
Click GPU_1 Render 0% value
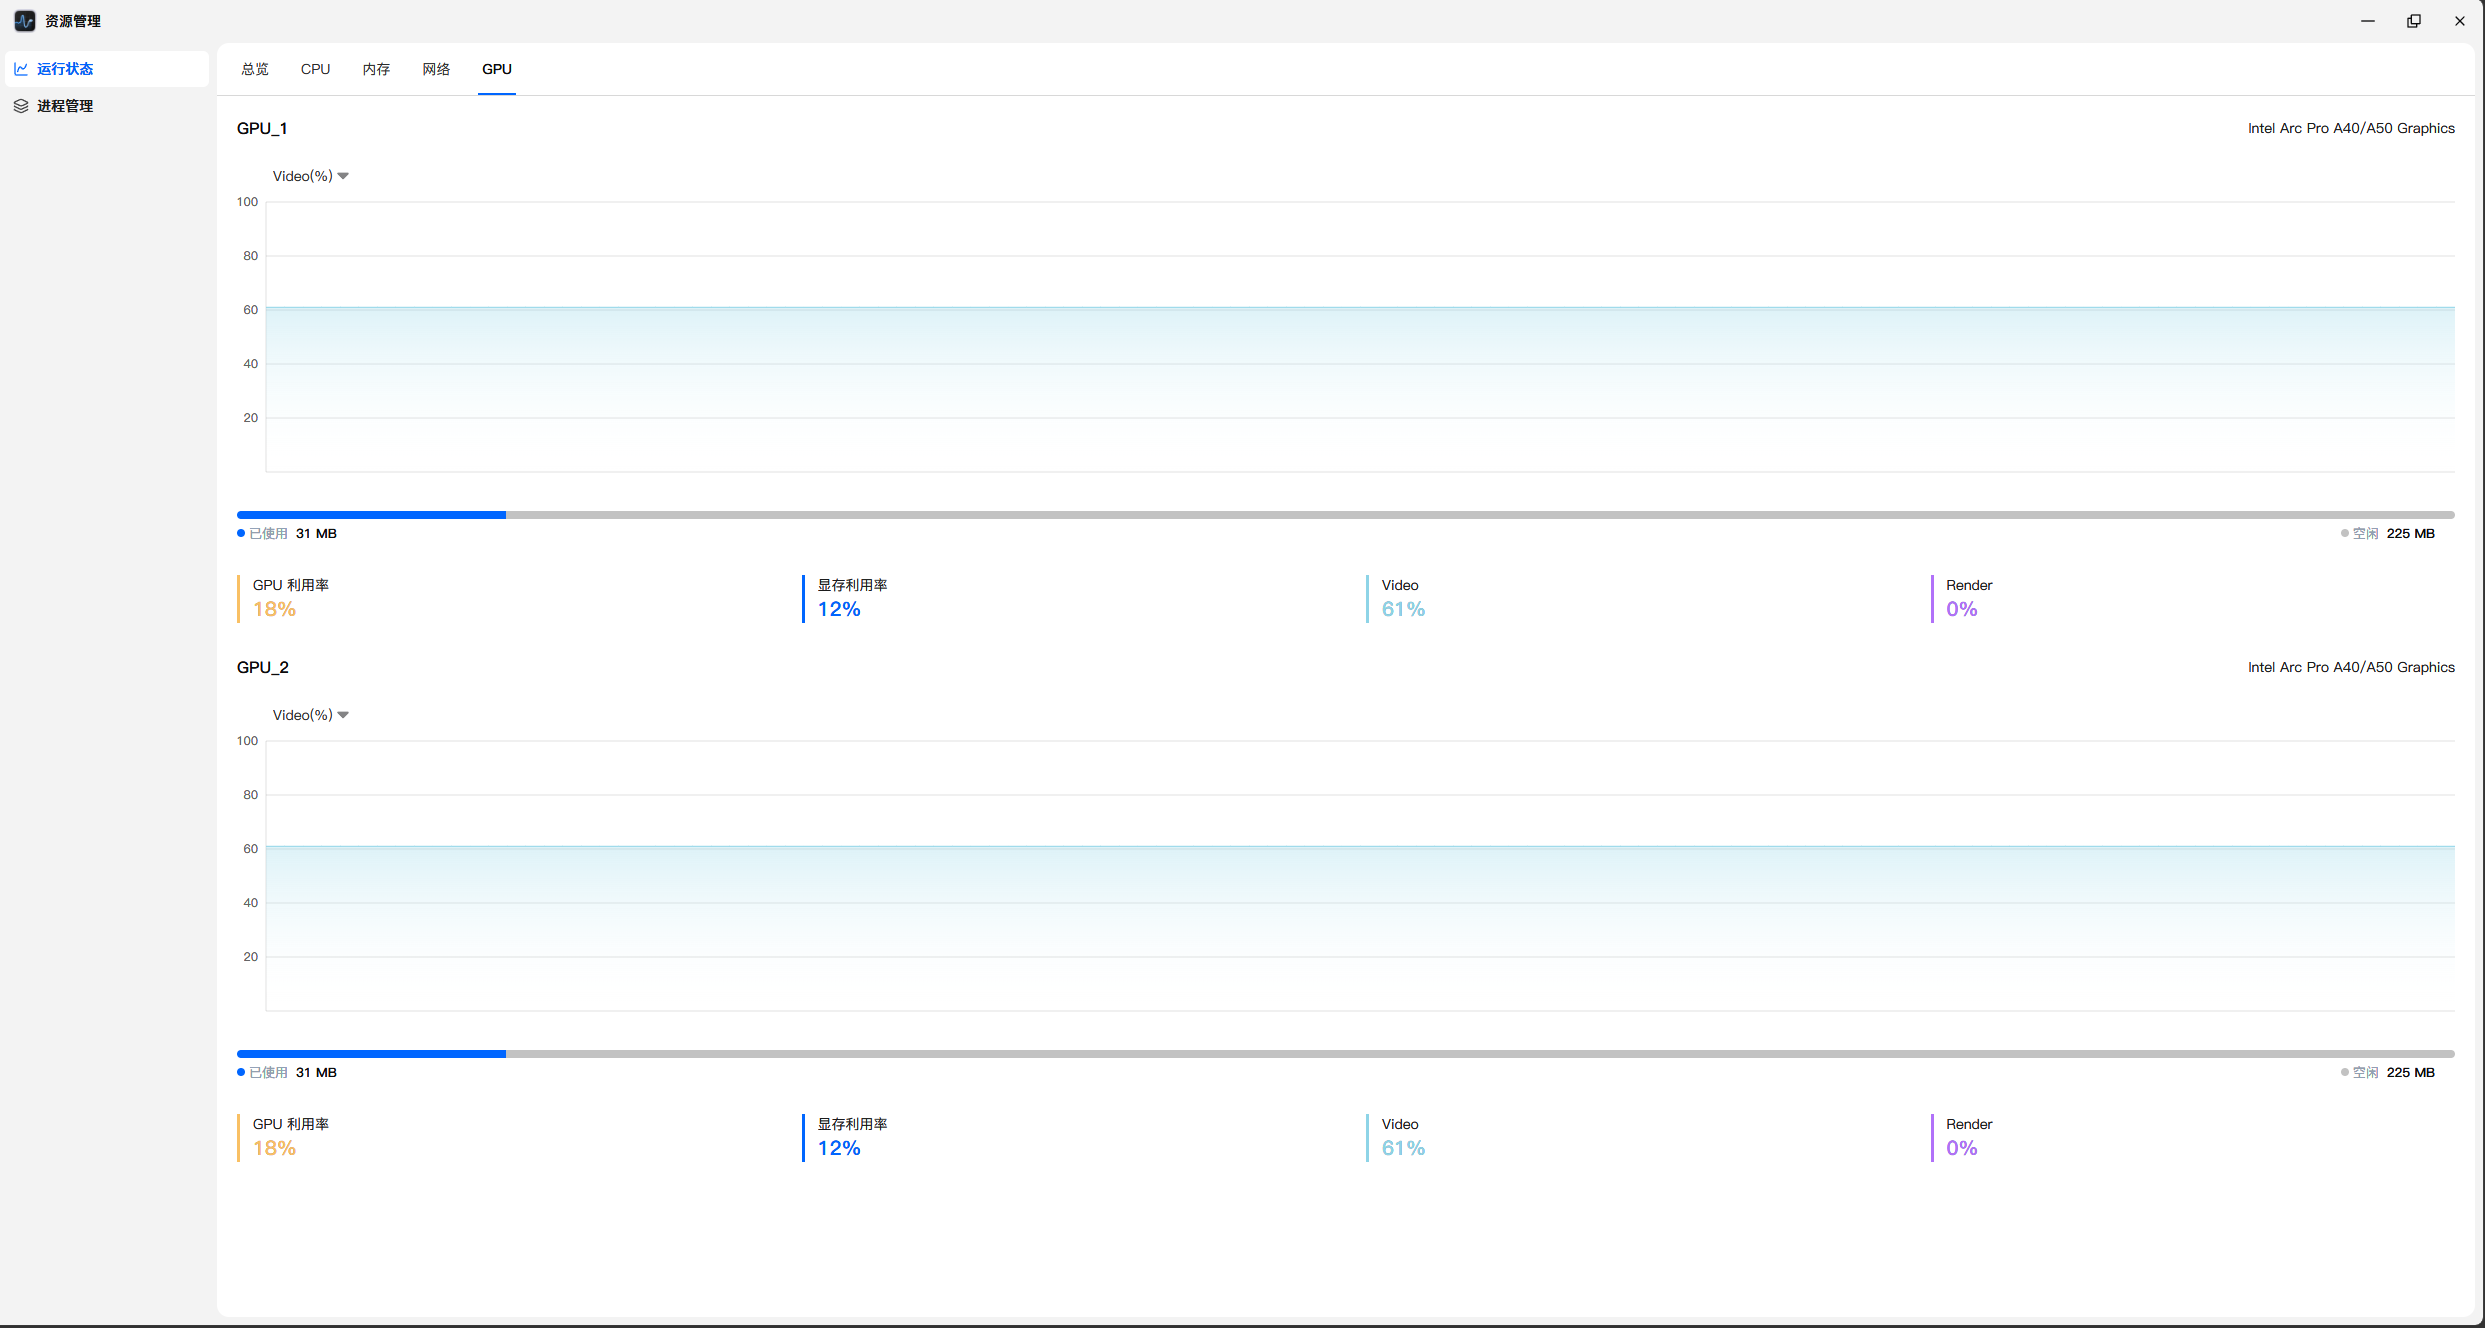point(1962,609)
